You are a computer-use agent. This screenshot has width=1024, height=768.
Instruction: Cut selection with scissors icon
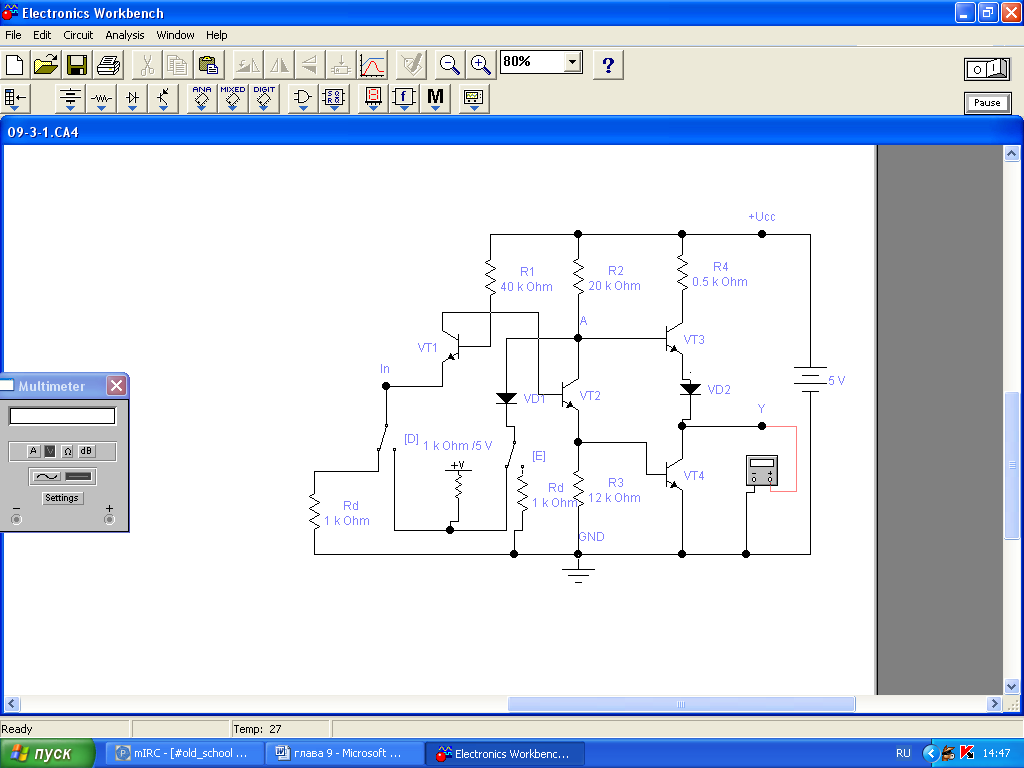pyautogui.click(x=147, y=65)
